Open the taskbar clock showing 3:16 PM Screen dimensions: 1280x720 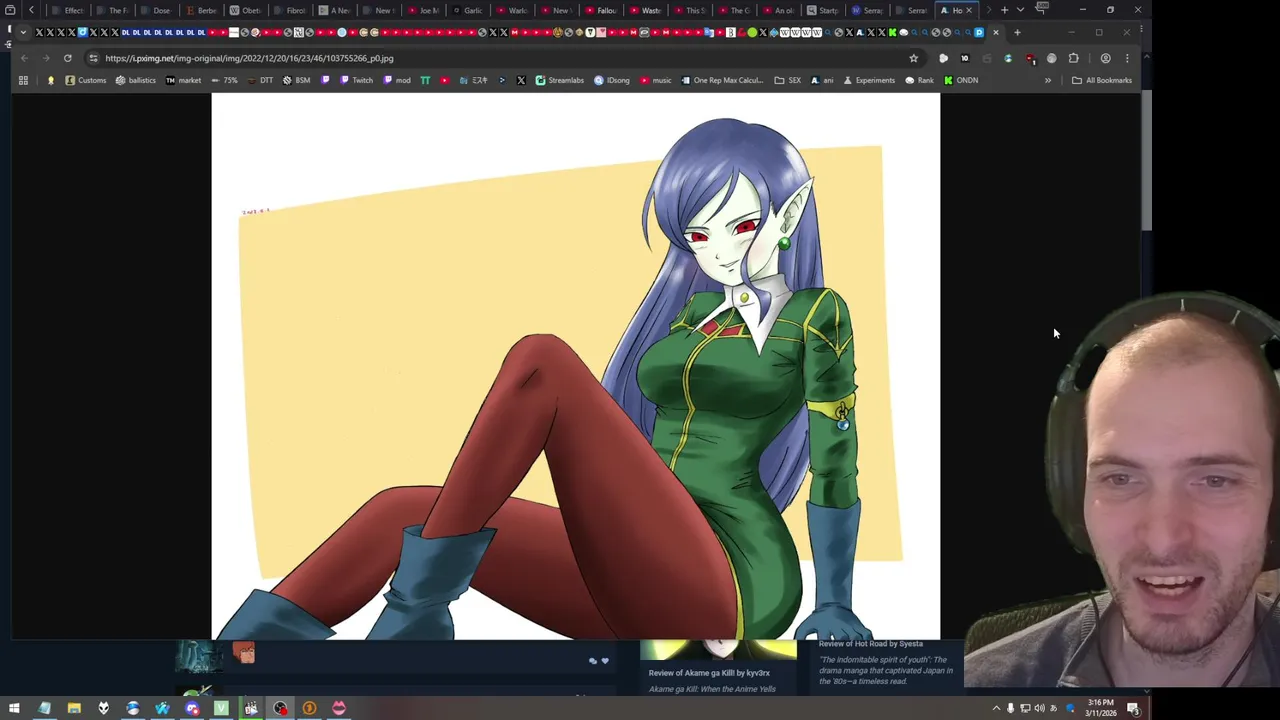[1101, 708]
